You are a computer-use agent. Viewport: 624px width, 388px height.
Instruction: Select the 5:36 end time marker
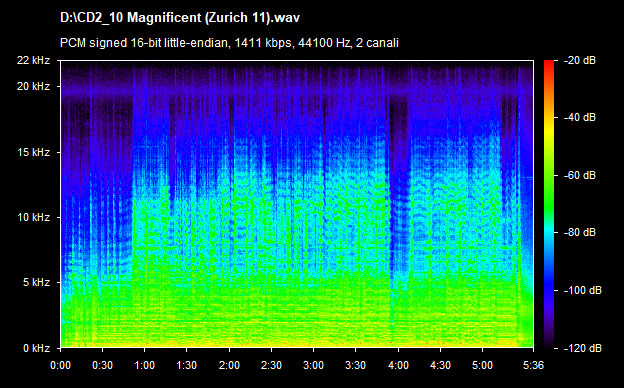[x=533, y=365]
